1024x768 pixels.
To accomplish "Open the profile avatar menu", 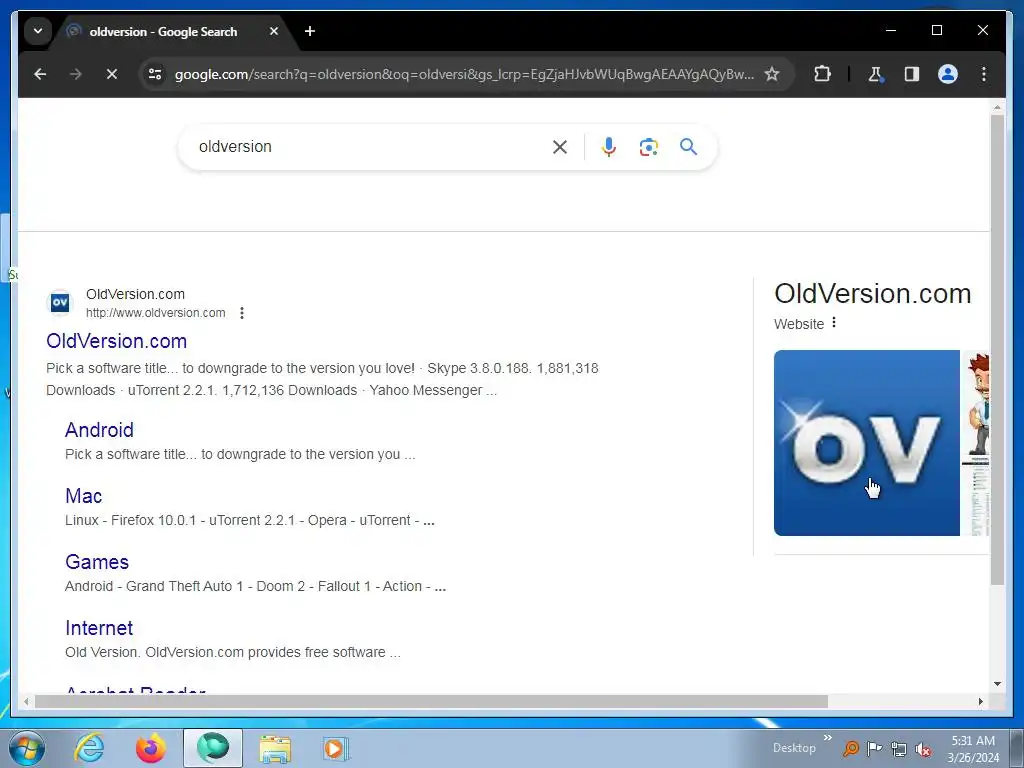I will (948, 74).
